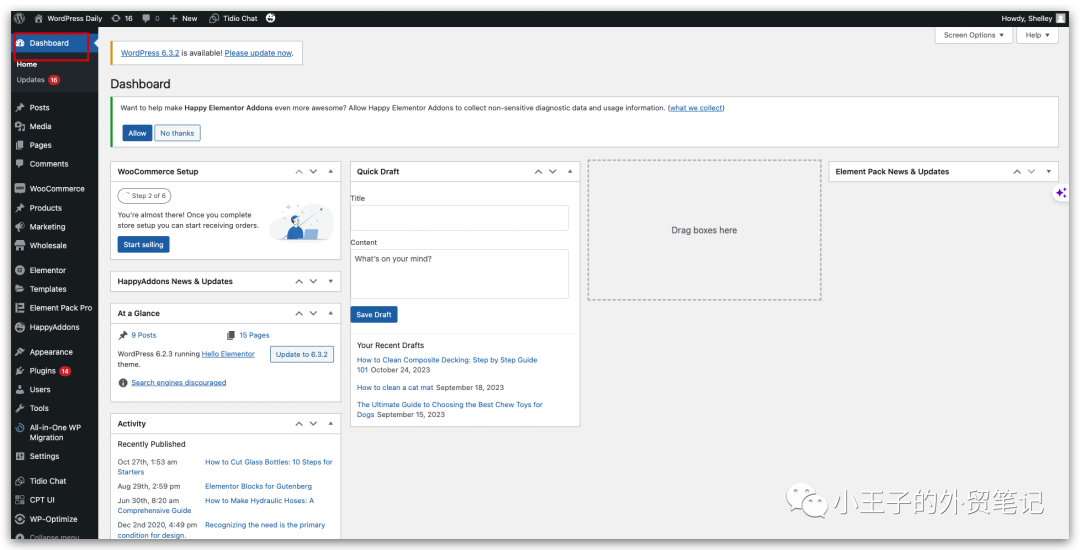Click Please update now link
1080x550 pixels.
point(258,53)
